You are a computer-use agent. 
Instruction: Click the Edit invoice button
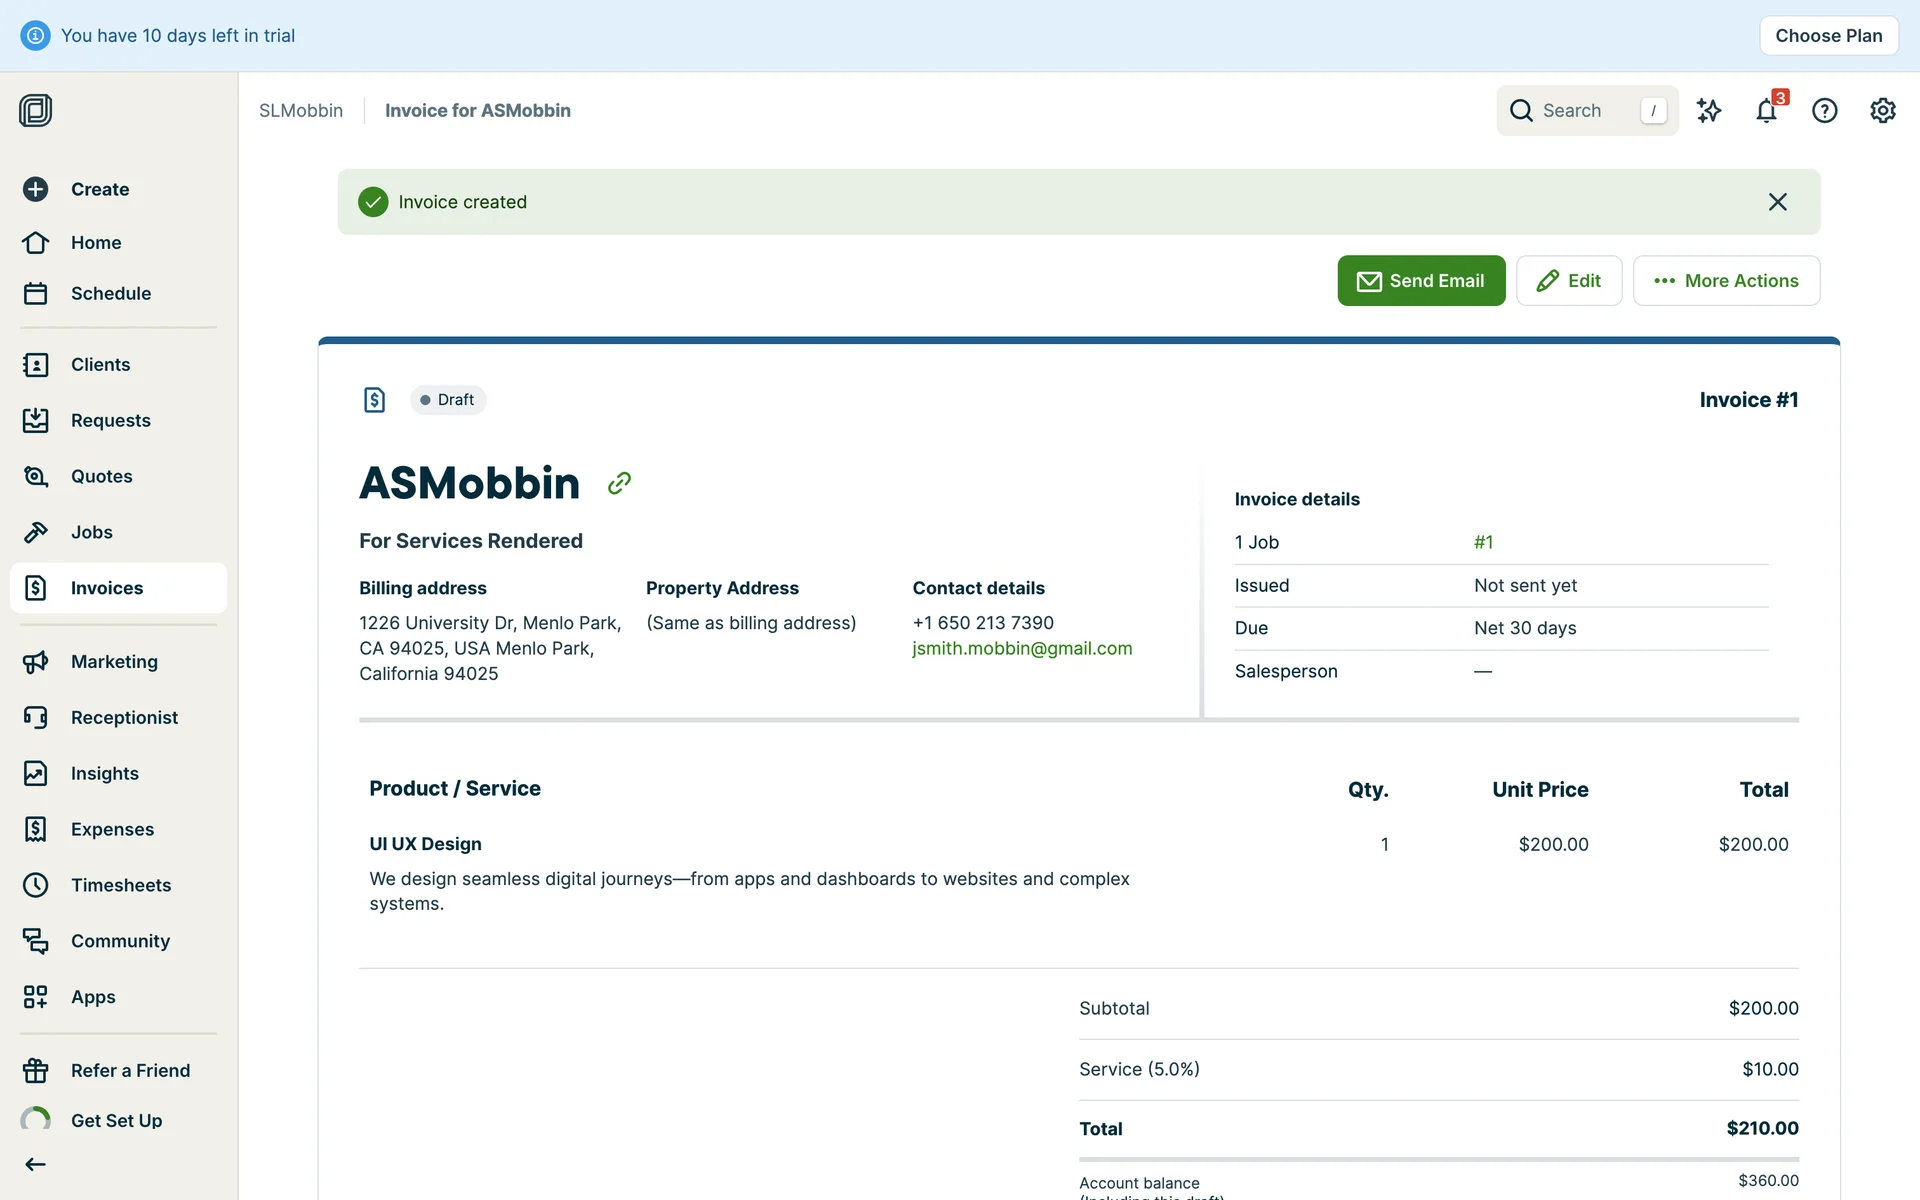(1568, 281)
